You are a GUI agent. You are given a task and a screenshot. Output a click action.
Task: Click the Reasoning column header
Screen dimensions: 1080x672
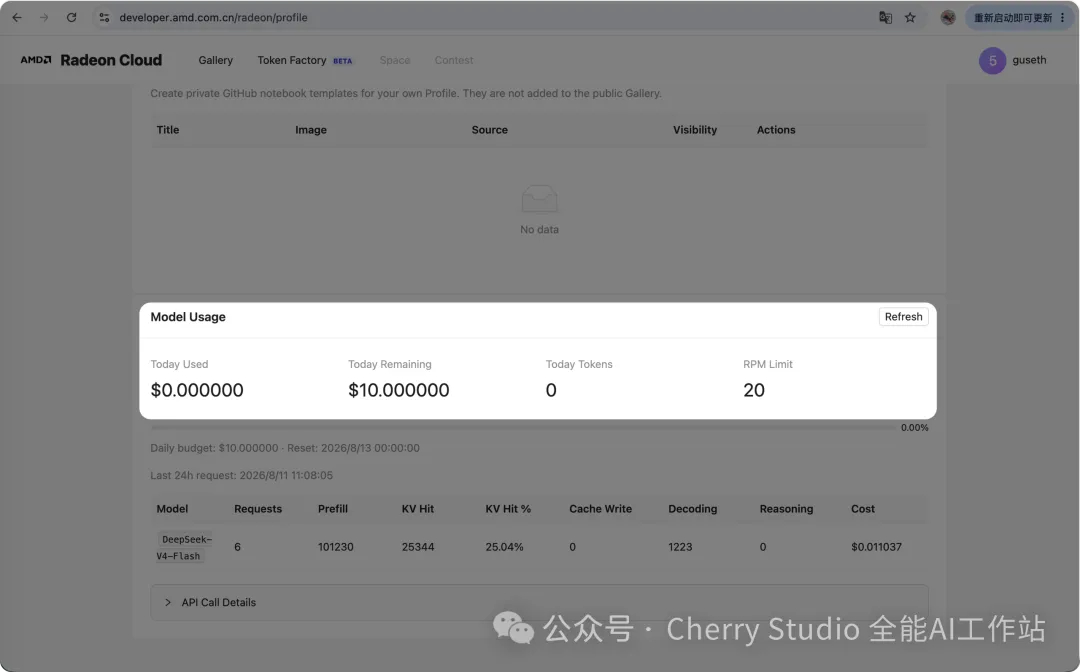pyautogui.click(x=786, y=509)
